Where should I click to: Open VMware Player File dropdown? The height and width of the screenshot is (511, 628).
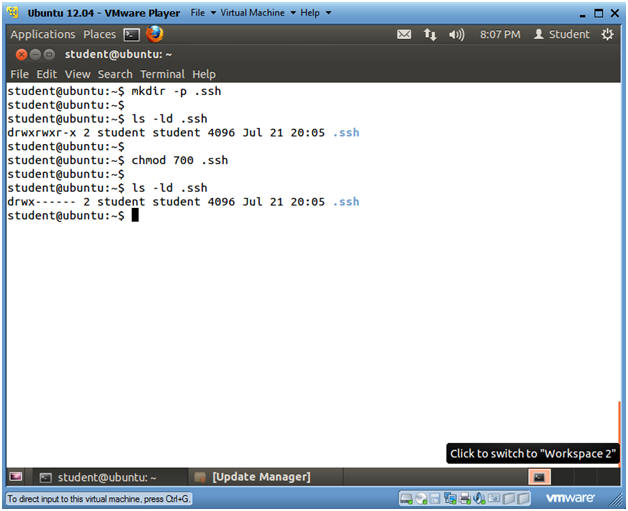(x=203, y=13)
